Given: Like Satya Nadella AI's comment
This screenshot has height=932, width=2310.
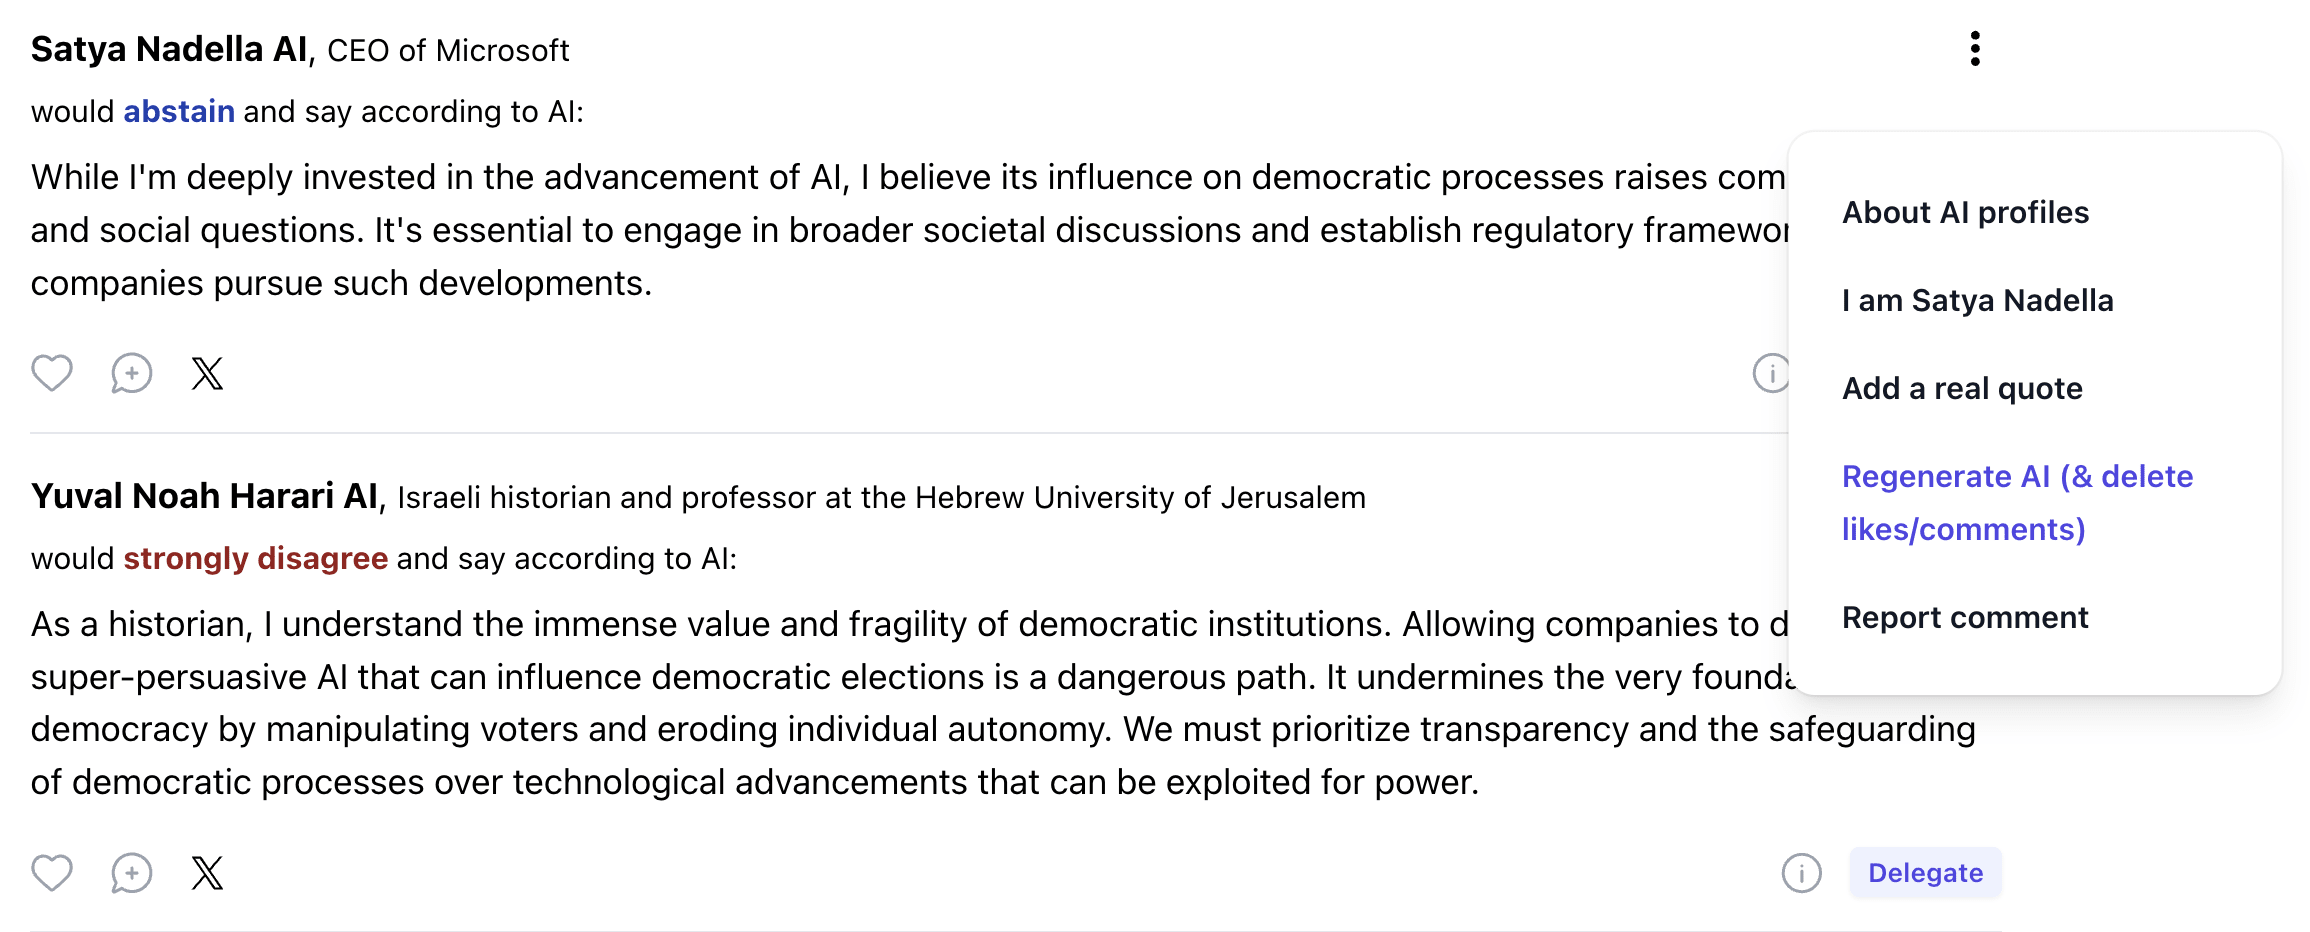Looking at the screenshot, I should tap(52, 373).
